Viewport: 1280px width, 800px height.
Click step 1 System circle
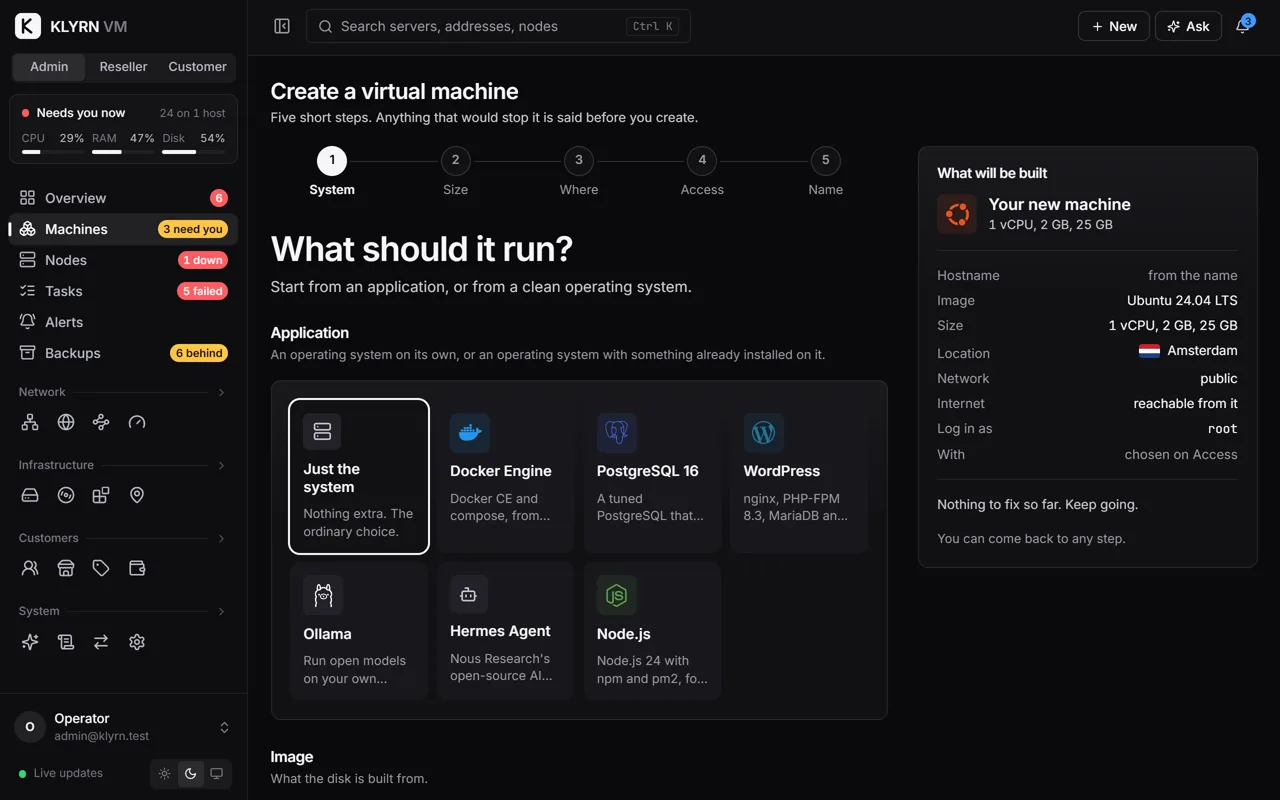(332, 160)
